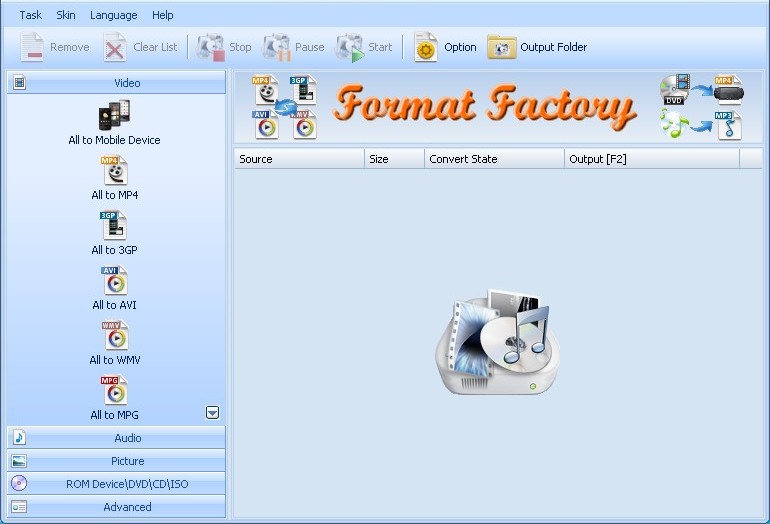Viewport: 770px width, 524px height.
Task: Click the Remove toolbar icon
Action: pos(32,47)
